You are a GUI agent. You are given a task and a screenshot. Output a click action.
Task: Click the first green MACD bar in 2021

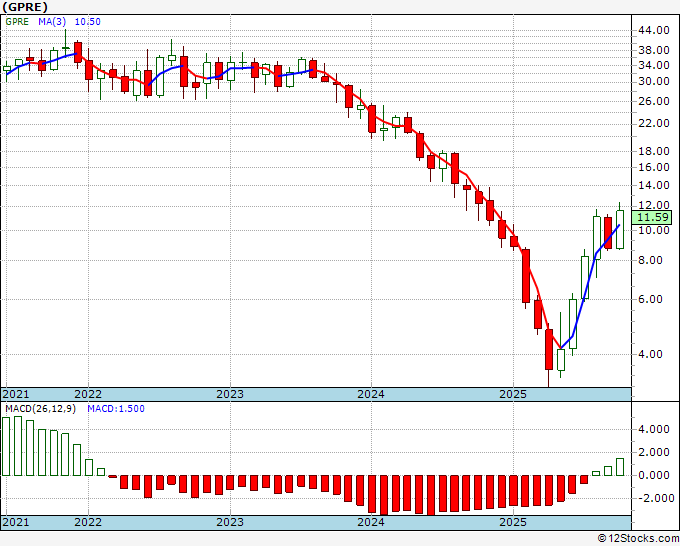[6, 447]
